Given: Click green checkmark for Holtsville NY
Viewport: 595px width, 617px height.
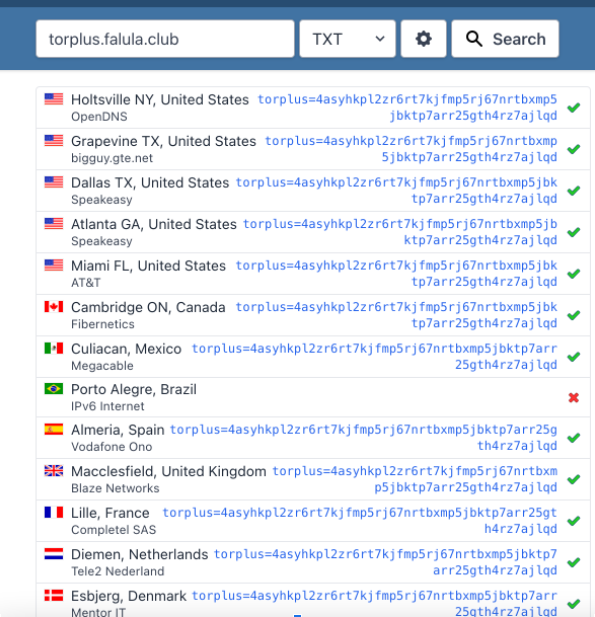Looking at the screenshot, I should 573,107.
